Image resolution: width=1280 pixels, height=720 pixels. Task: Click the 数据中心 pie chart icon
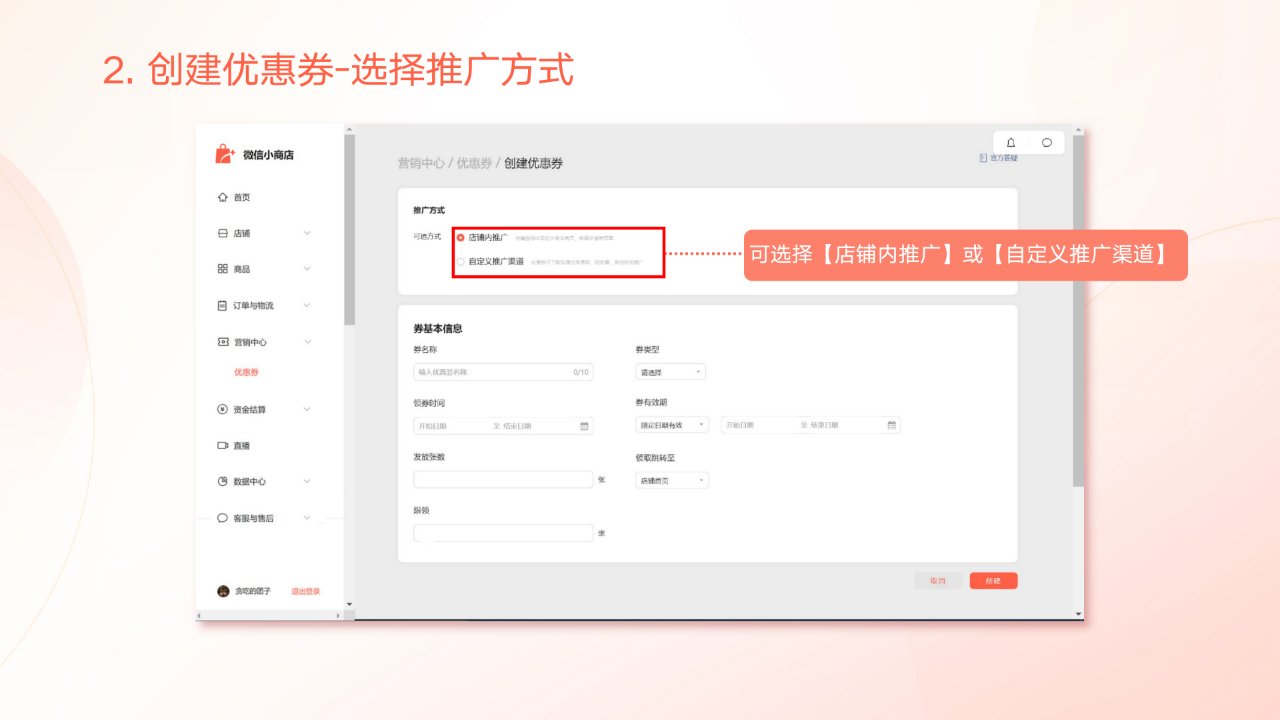click(x=223, y=481)
